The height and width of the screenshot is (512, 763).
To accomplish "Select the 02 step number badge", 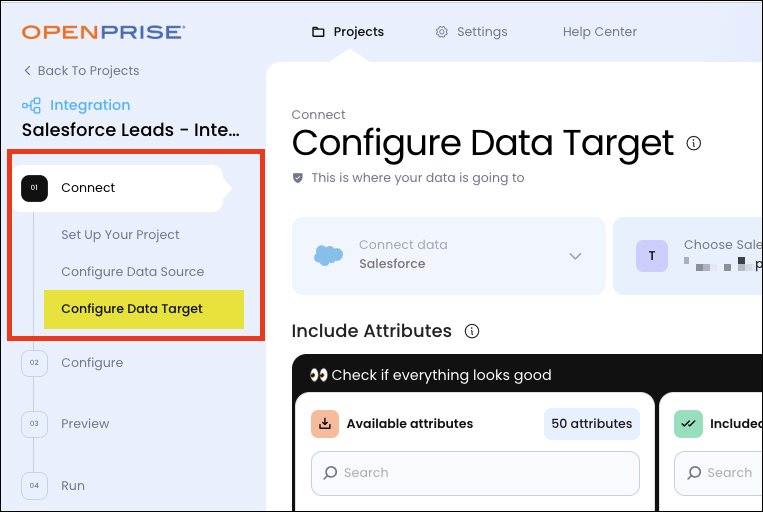I will 35,363.
